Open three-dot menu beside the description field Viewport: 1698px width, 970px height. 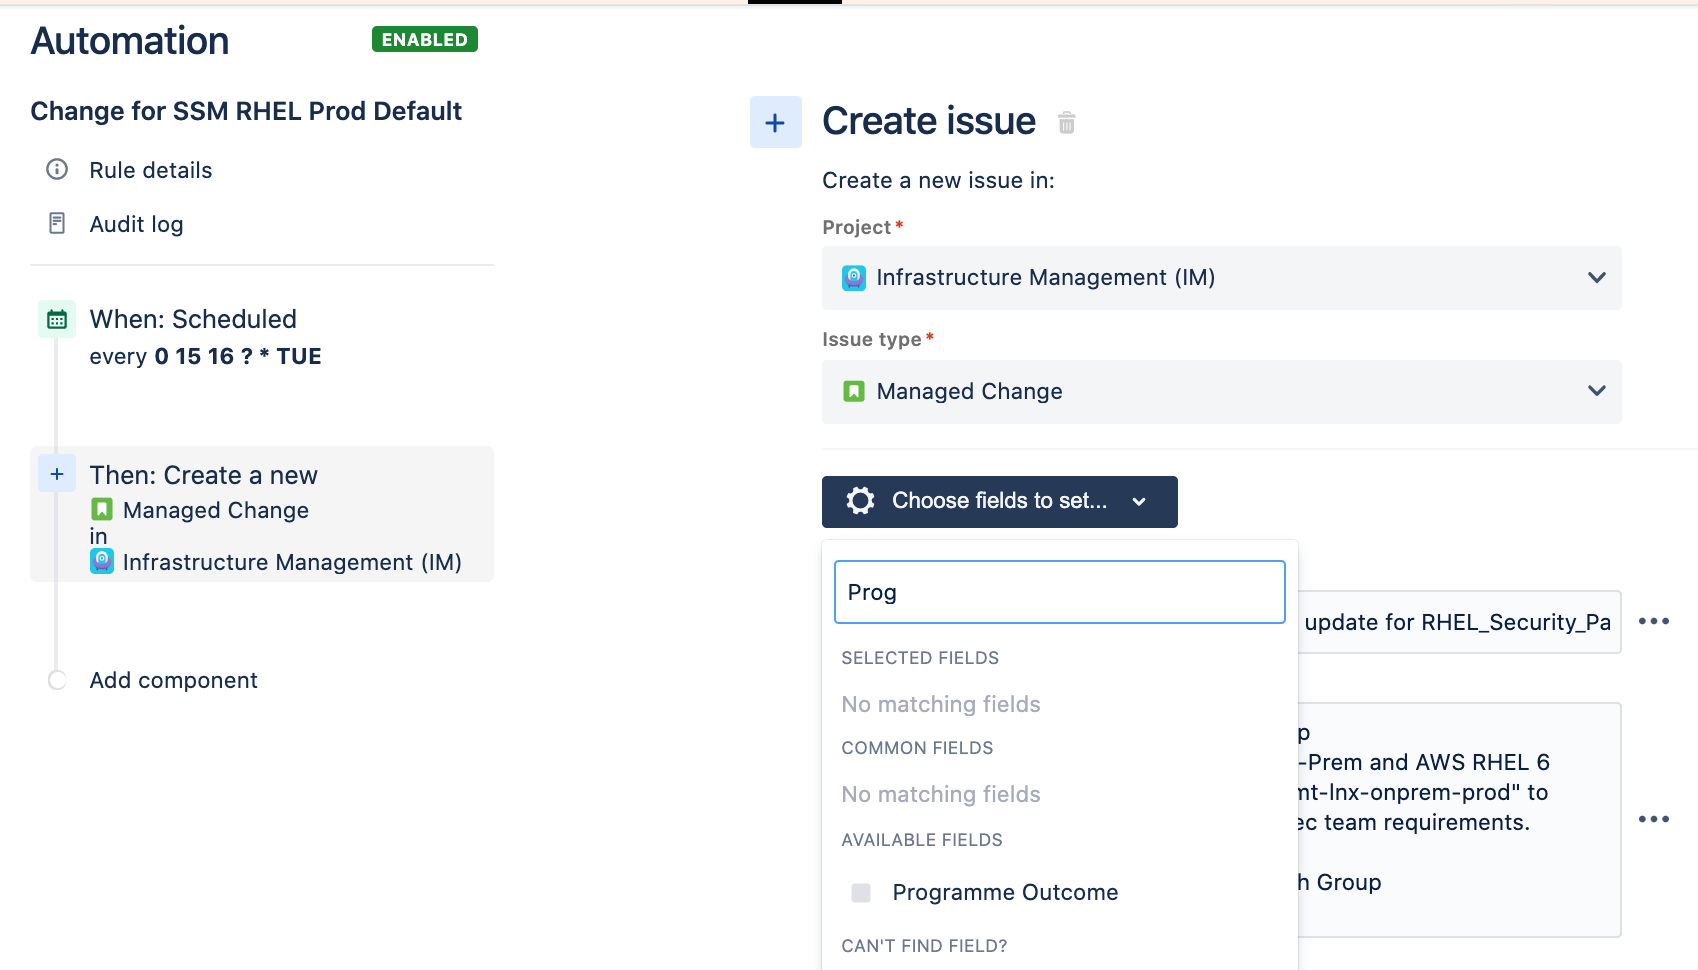tap(1654, 819)
